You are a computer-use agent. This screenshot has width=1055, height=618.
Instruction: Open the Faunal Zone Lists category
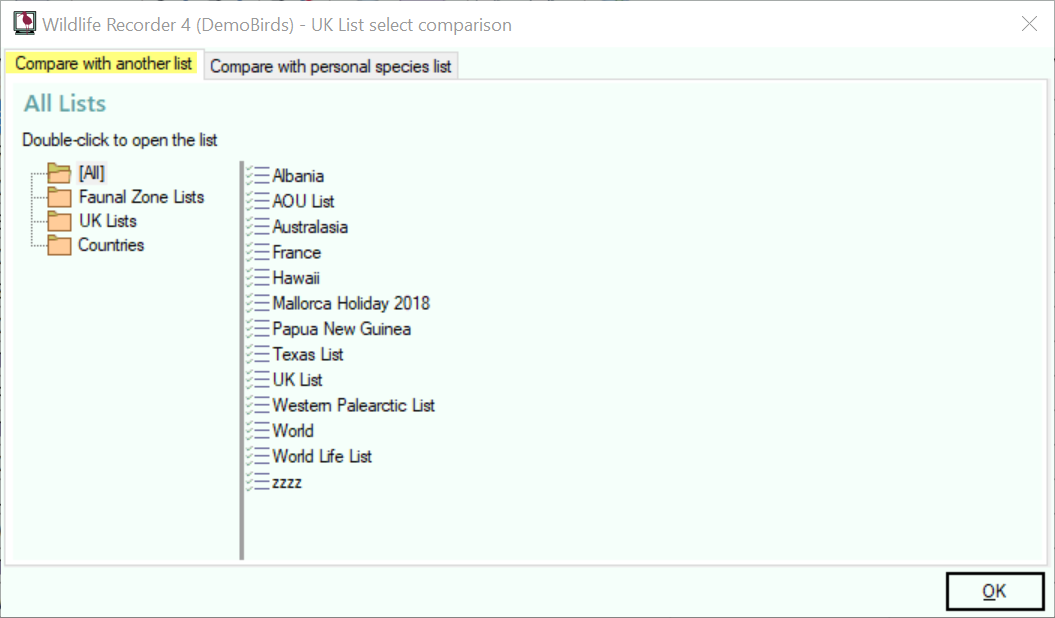click(x=141, y=197)
